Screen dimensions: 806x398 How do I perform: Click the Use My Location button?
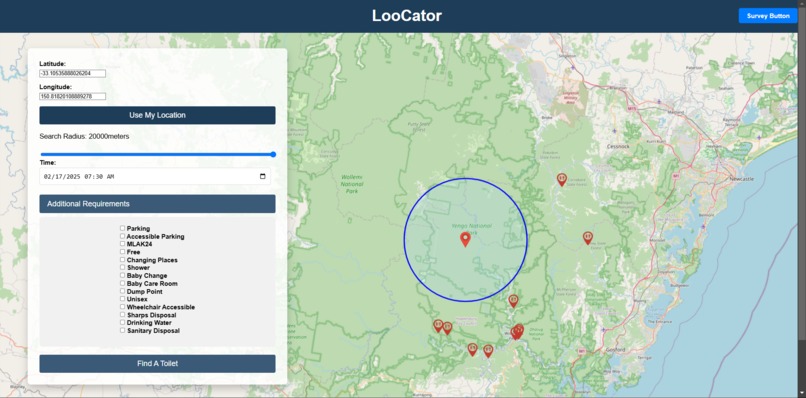click(157, 115)
